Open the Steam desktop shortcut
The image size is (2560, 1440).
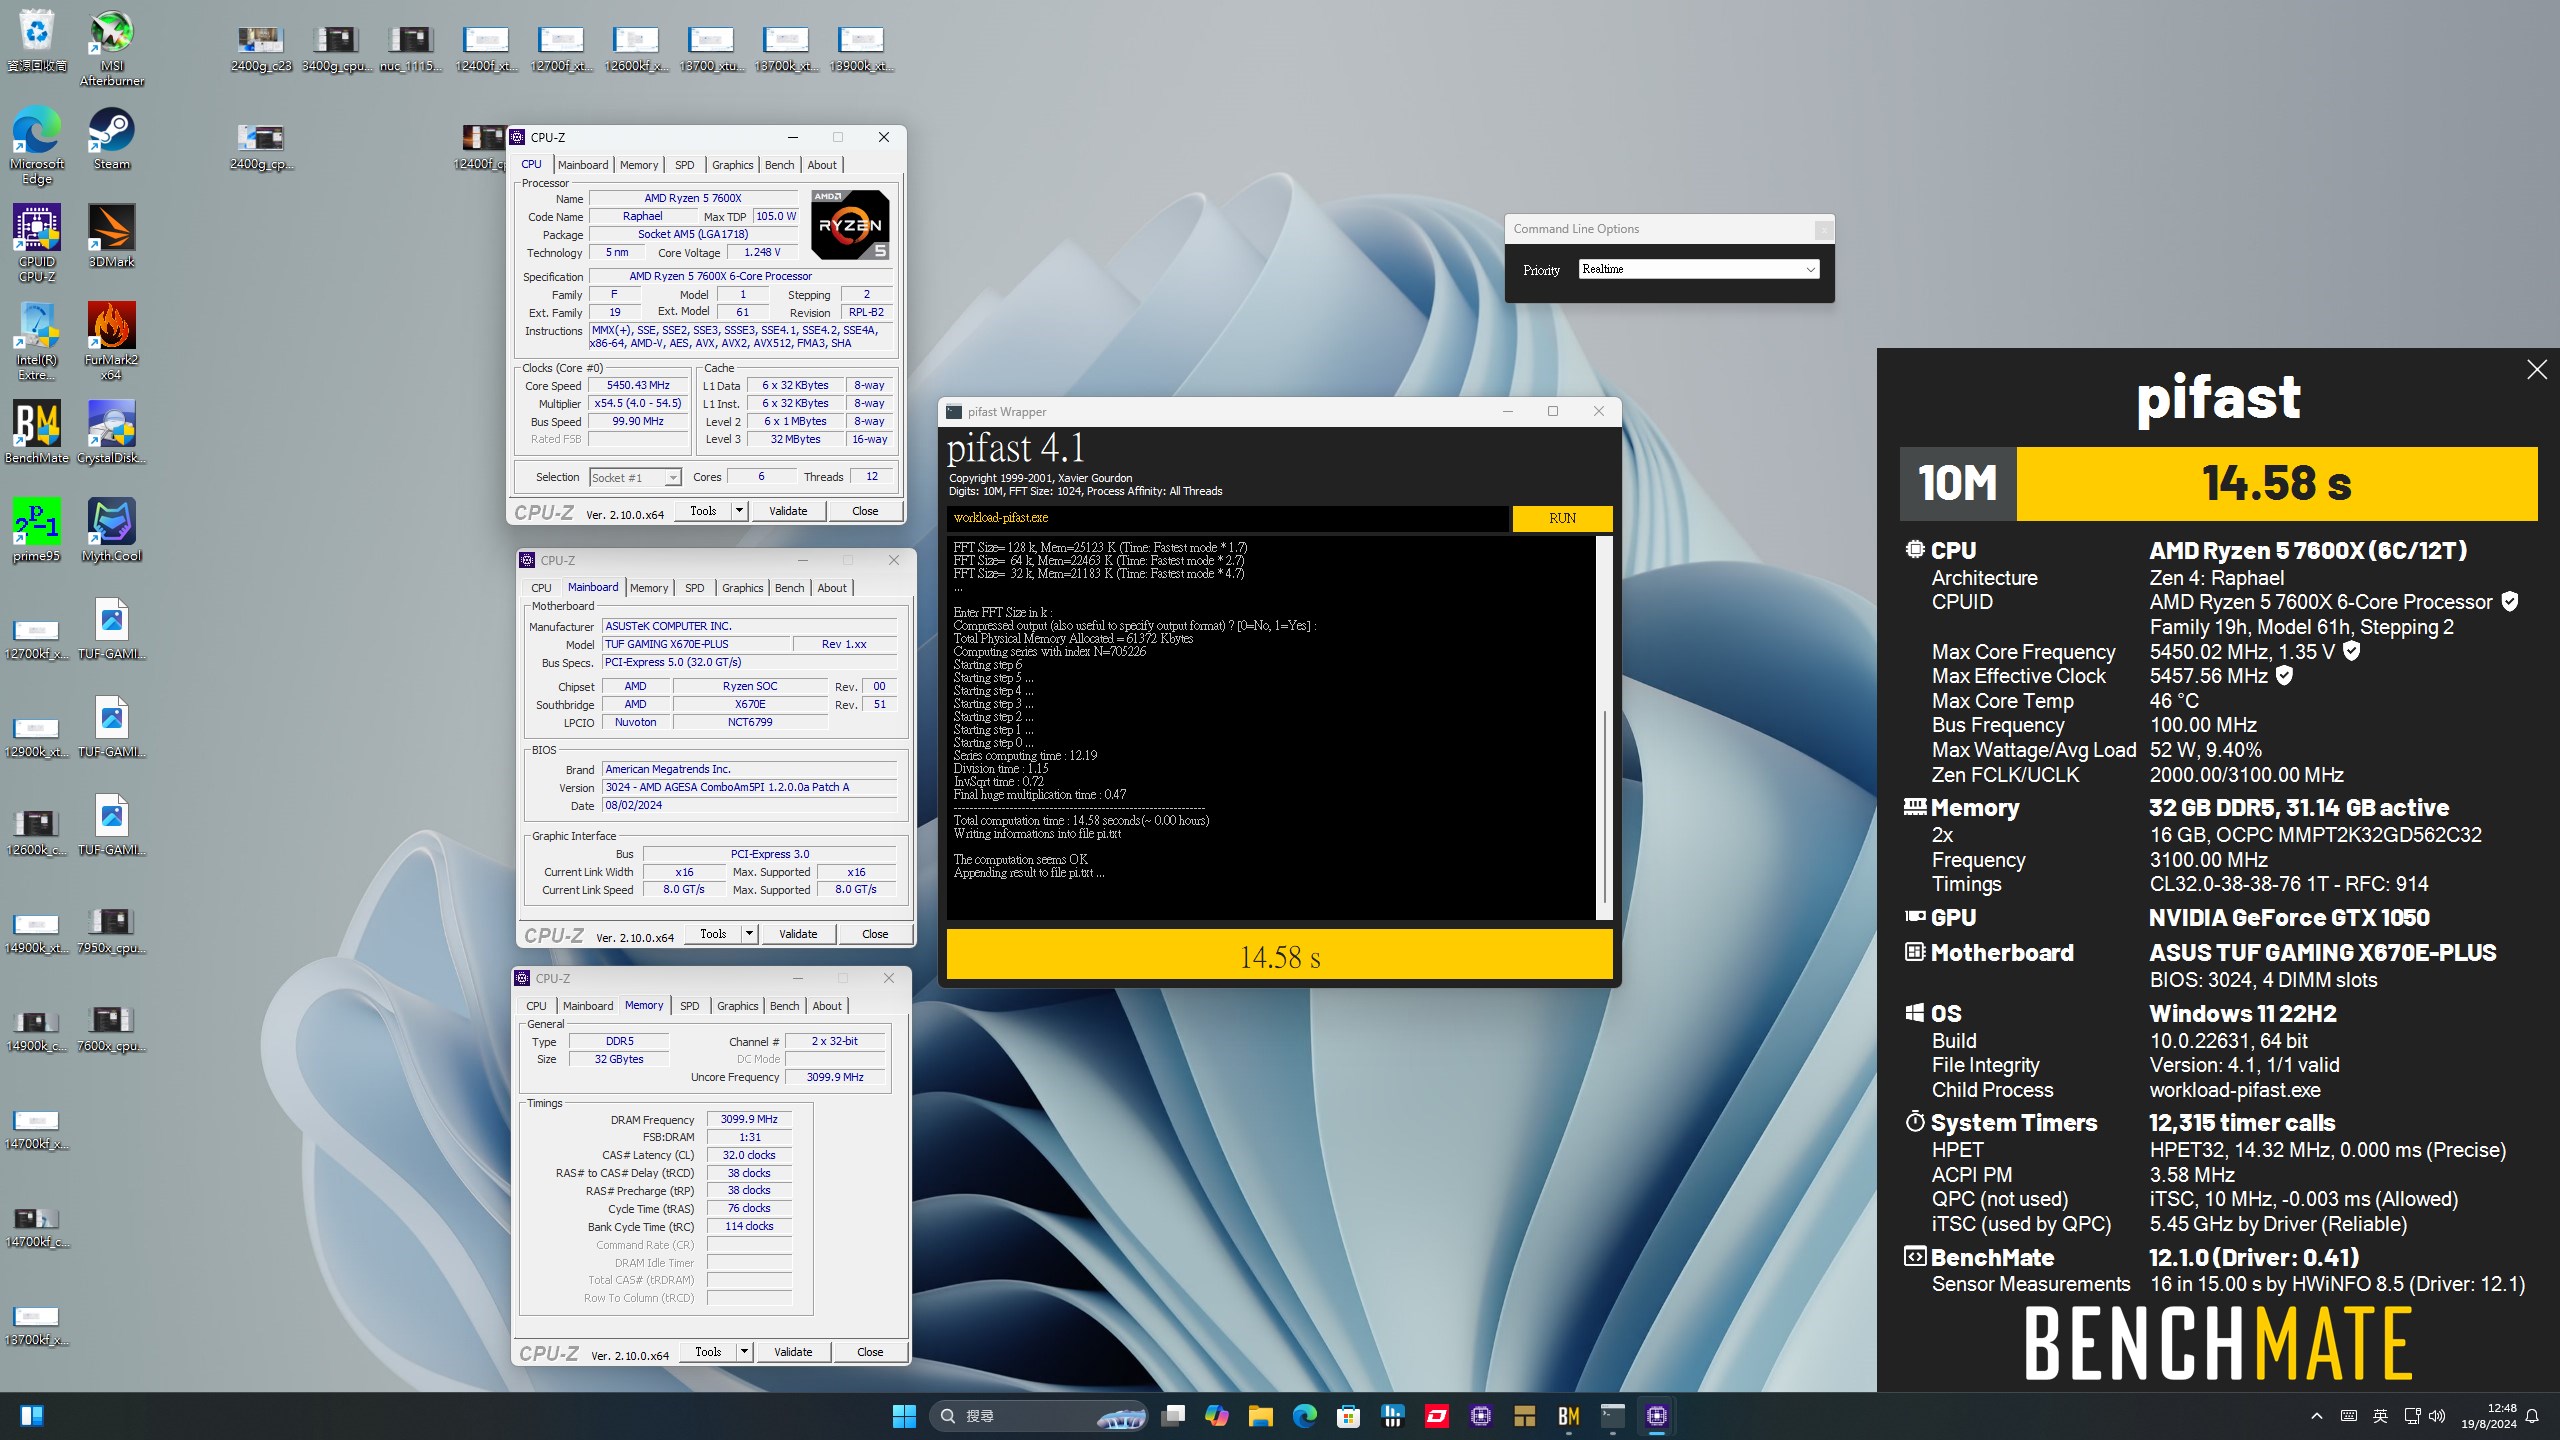112,138
